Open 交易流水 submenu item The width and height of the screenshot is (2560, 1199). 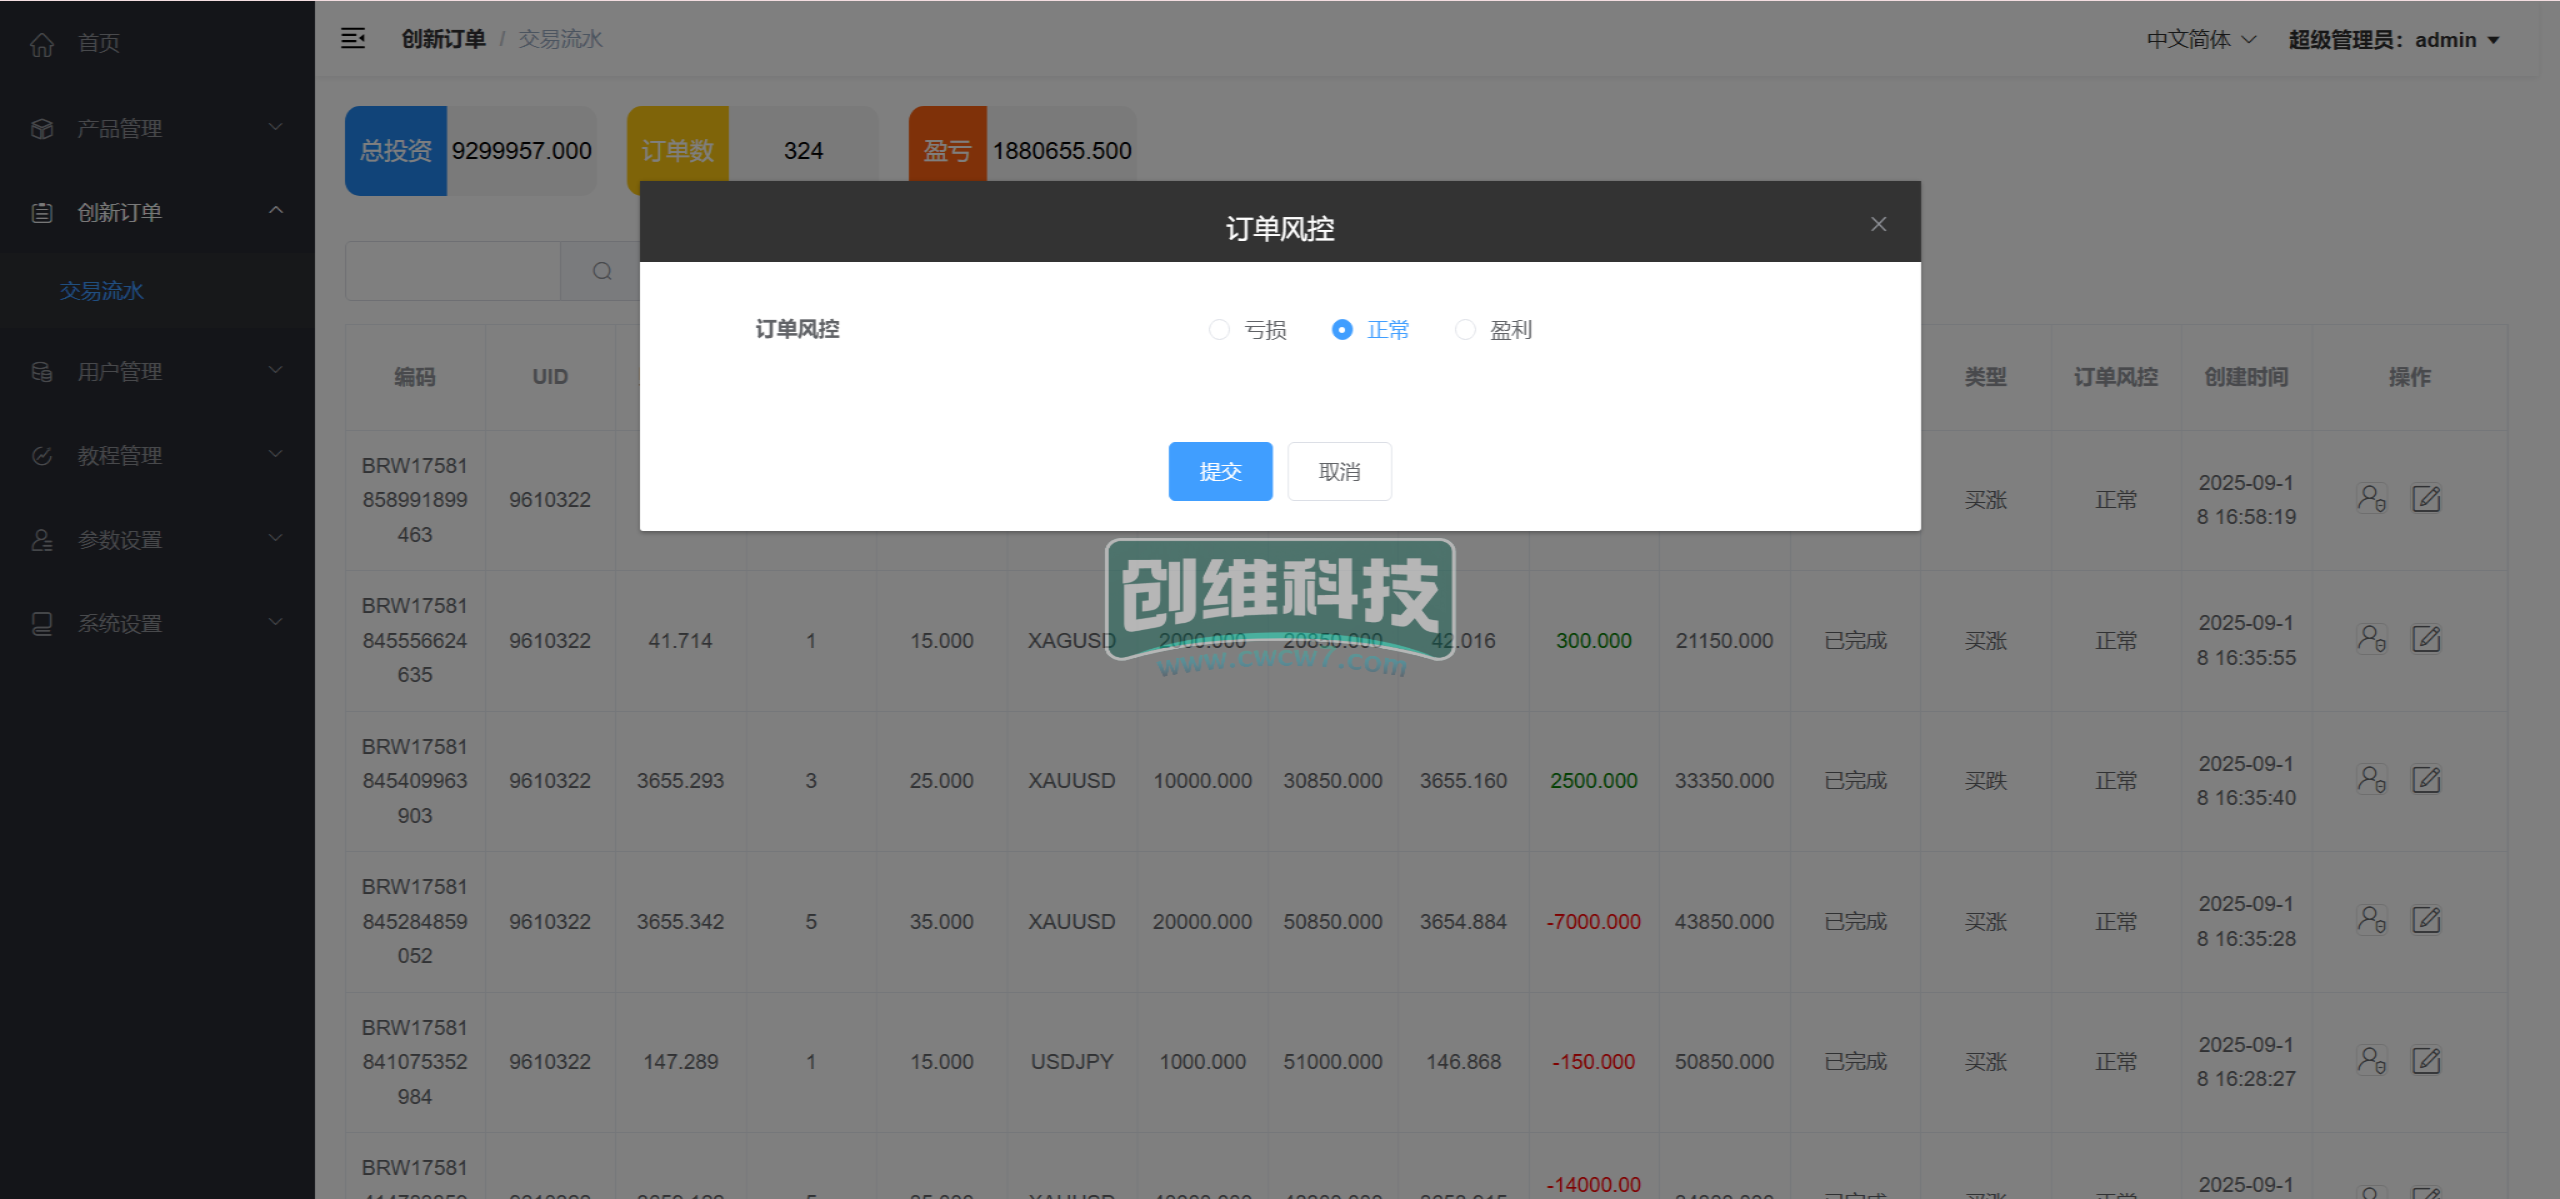[x=102, y=291]
